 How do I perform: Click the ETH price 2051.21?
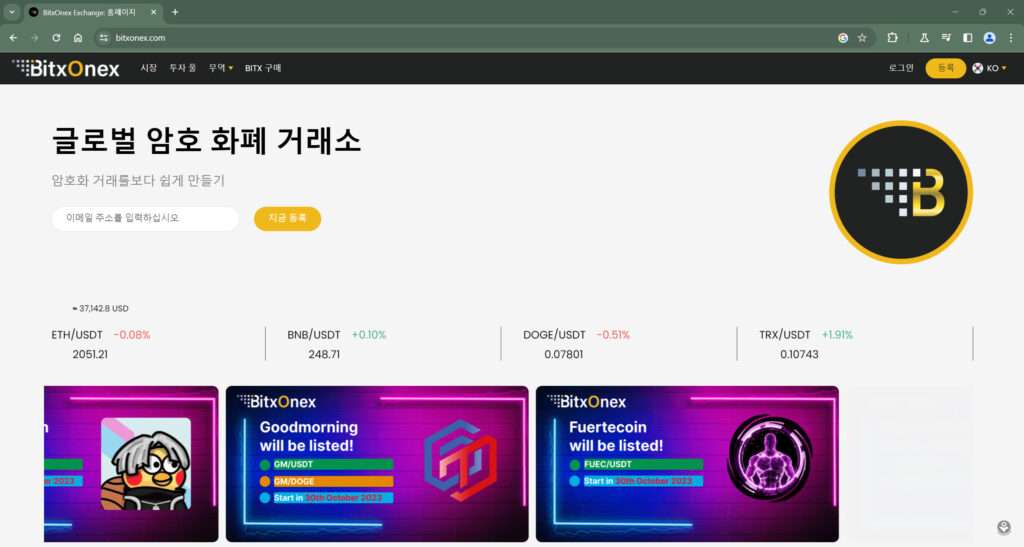[x=90, y=354]
